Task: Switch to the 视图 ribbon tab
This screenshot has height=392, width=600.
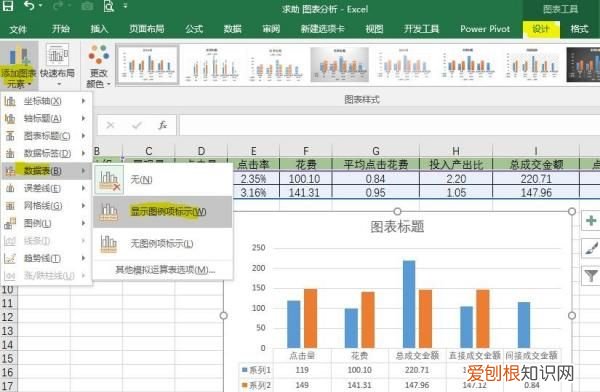Action: point(374,29)
